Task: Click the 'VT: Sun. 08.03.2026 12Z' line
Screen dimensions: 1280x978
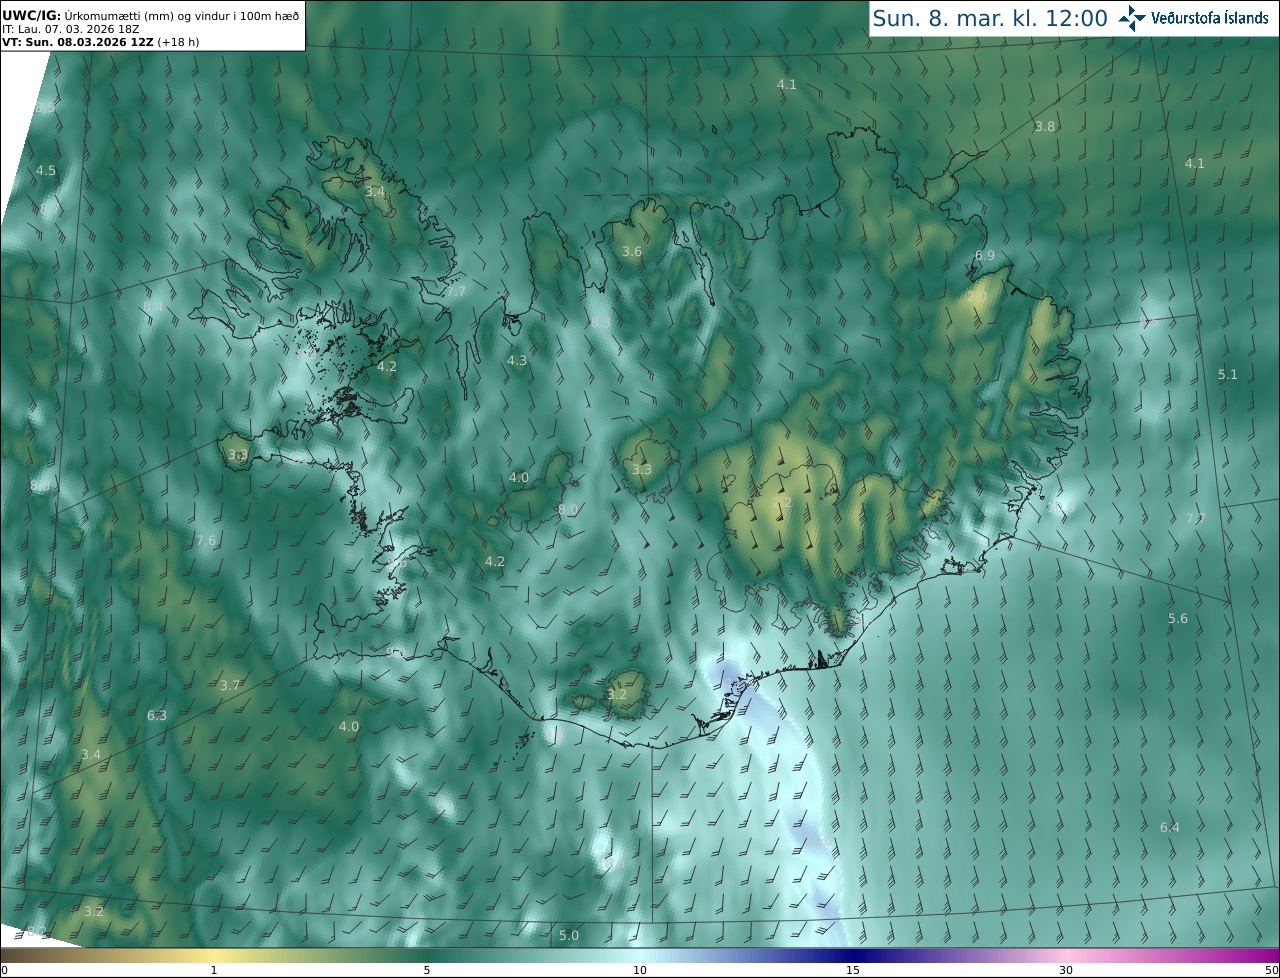Action: click(101, 42)
